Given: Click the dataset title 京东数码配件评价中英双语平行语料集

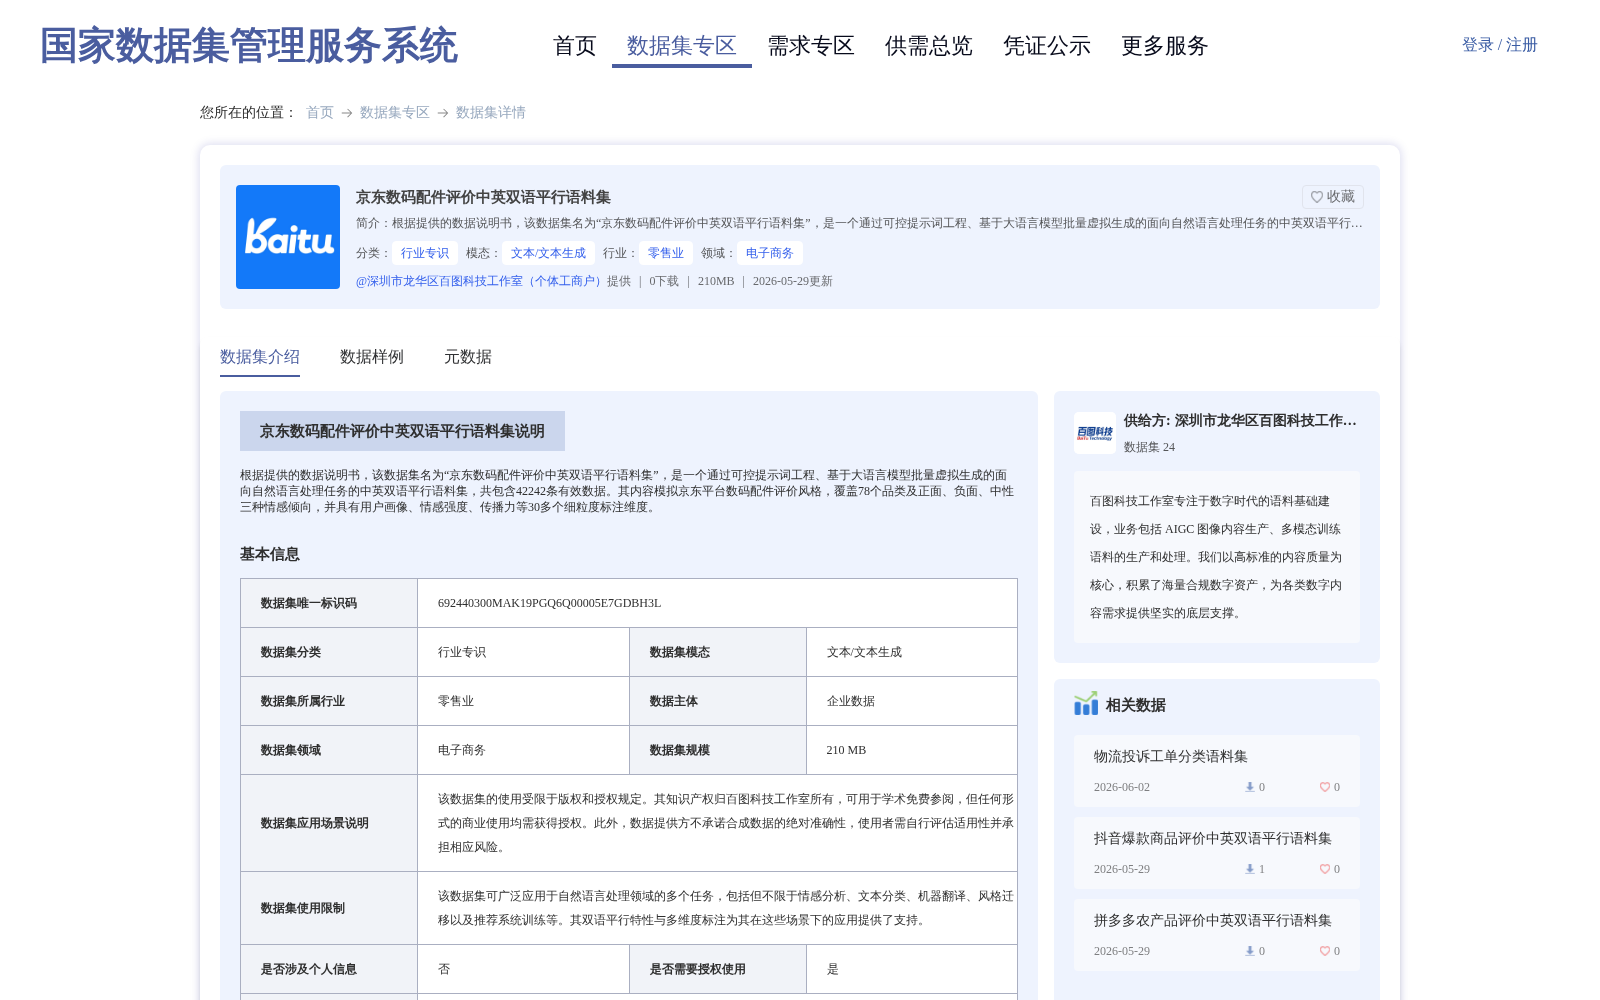Looking at the screenshot, I should (x=483, y=197).
